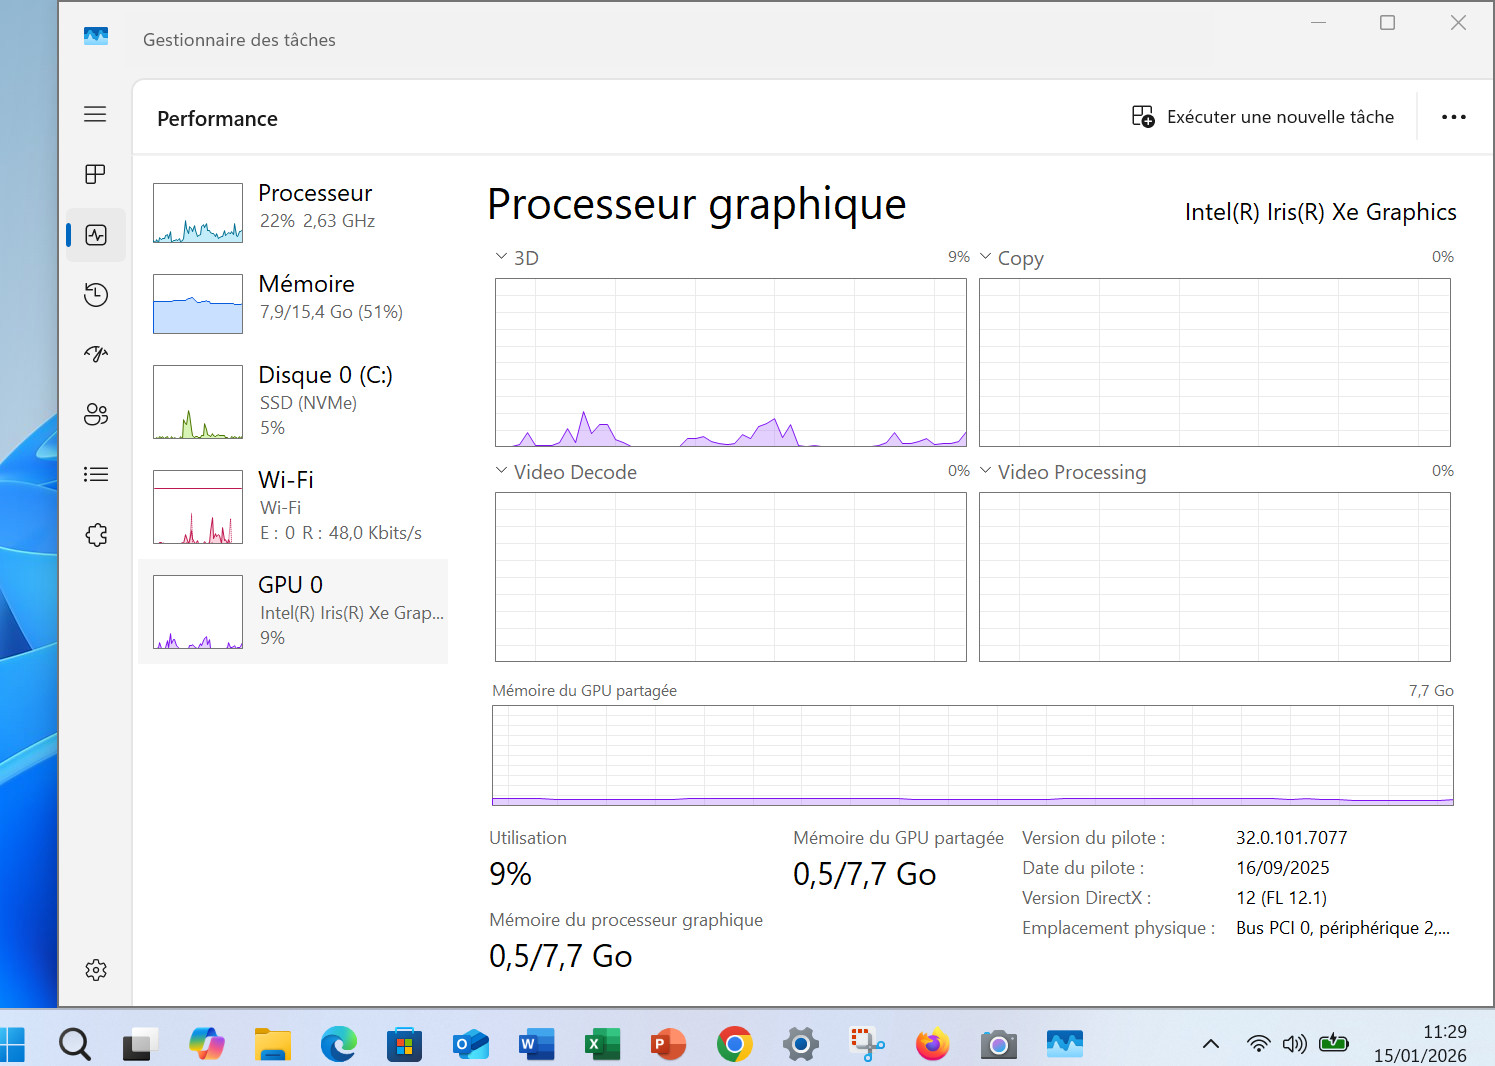Open Startup apps icon in sidebar
Screen dimensions: 1495x1066
[96, 354]
